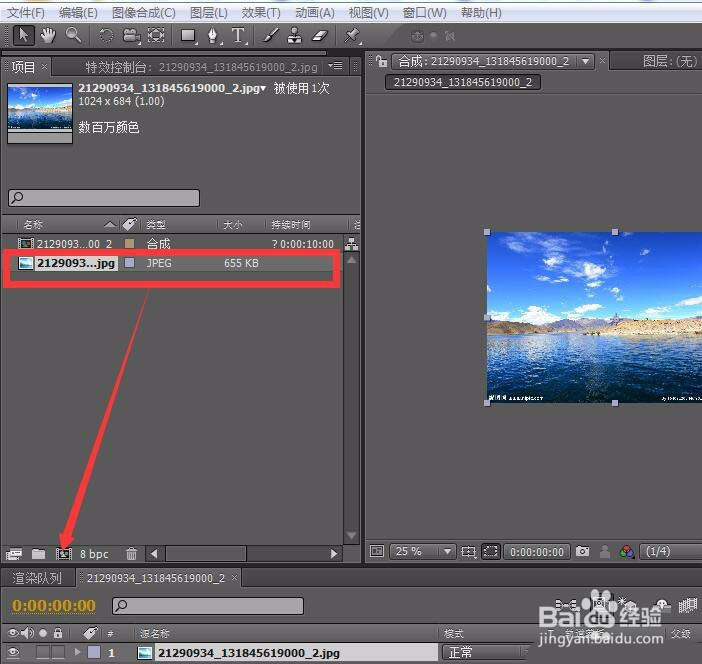The image size is (702, 664).
Task: Click the 0:00:00:00 viewer timecode button
Action: tap(537, 552)
